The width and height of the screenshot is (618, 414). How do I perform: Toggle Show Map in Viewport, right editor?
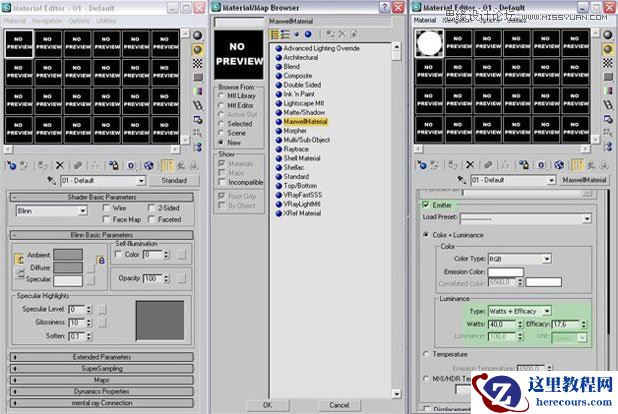pos(559,165)
